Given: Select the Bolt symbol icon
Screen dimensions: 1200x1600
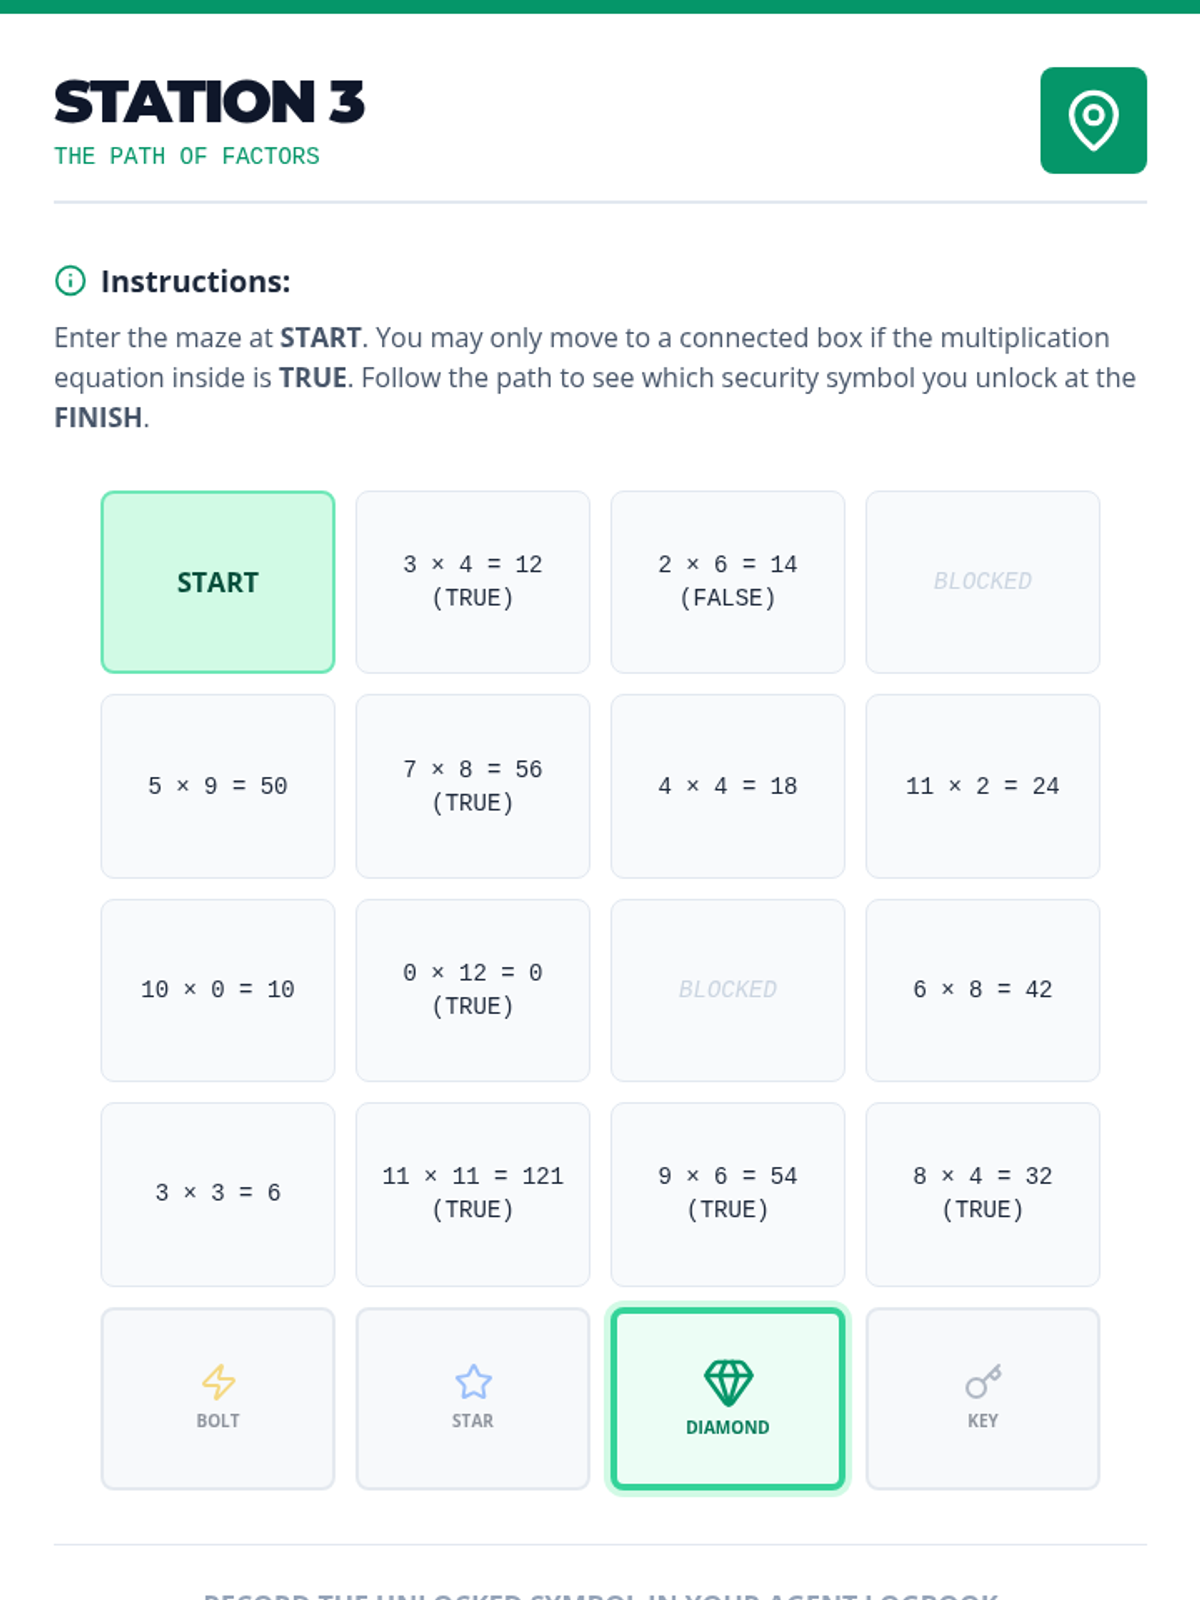Looking at the screenshot, I should pos(218,1382).
